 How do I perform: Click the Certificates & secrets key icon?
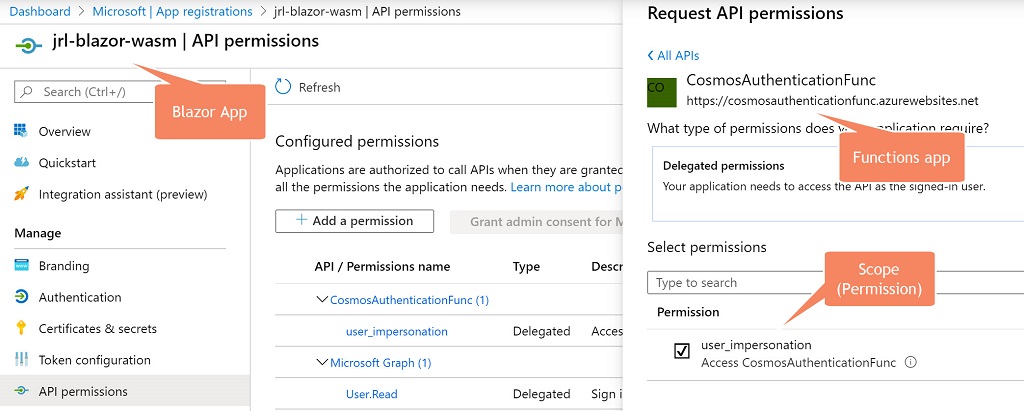tap(21, 328)
